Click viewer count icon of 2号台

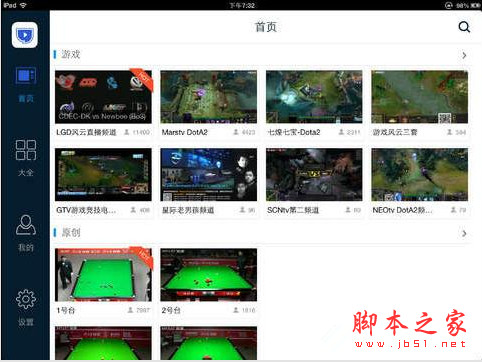click(236, 310)
